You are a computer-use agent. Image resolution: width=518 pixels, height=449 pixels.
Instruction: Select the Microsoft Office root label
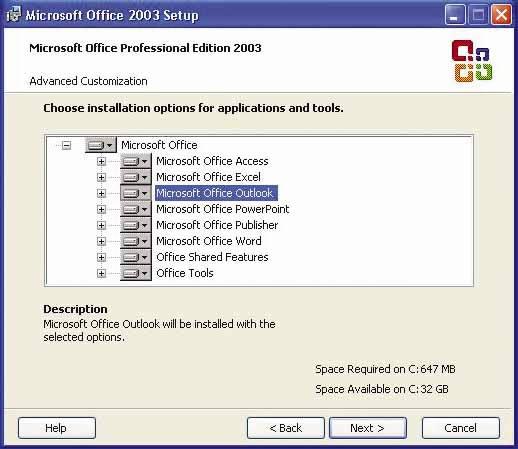tap(159, 145)
